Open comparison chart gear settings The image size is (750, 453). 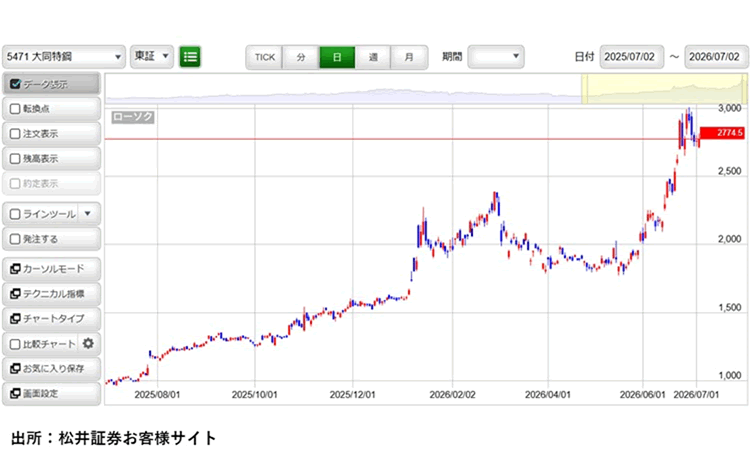pos(88,343)
